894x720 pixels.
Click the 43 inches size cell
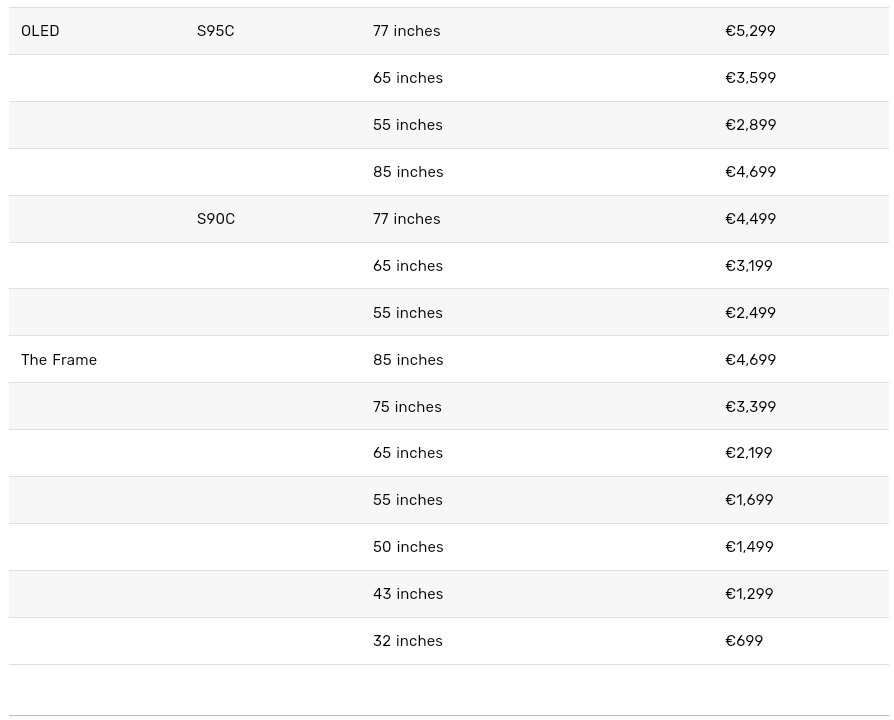[407, 594]
